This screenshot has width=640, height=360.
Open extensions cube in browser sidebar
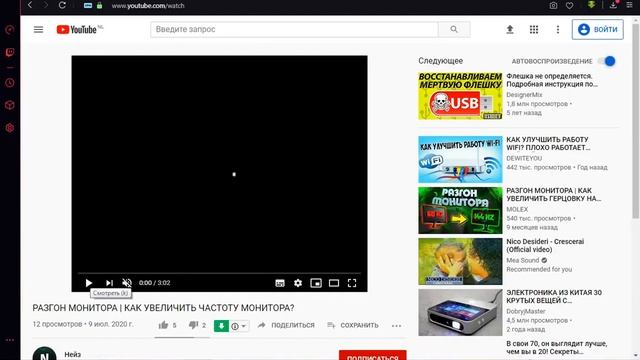tap(10, 105)
